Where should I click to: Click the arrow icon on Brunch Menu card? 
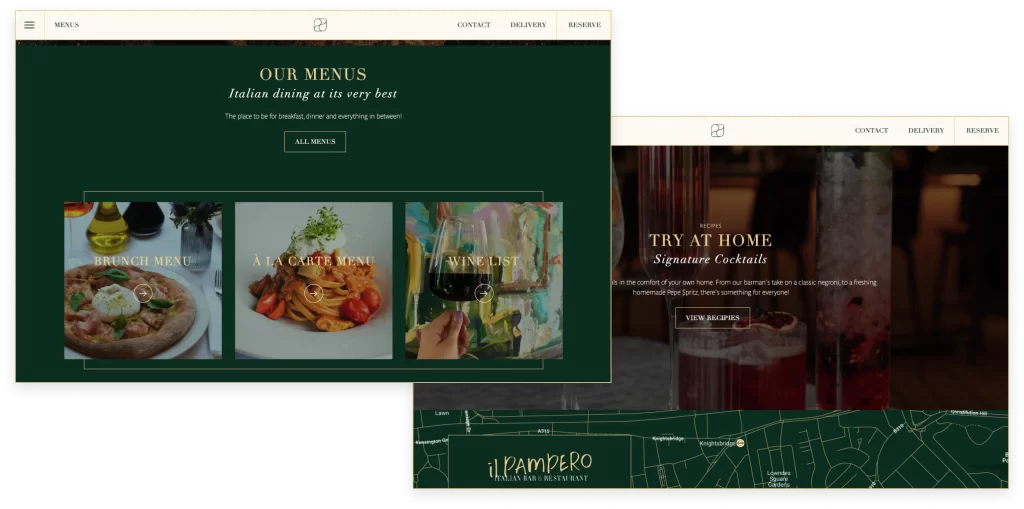[143, 293]
